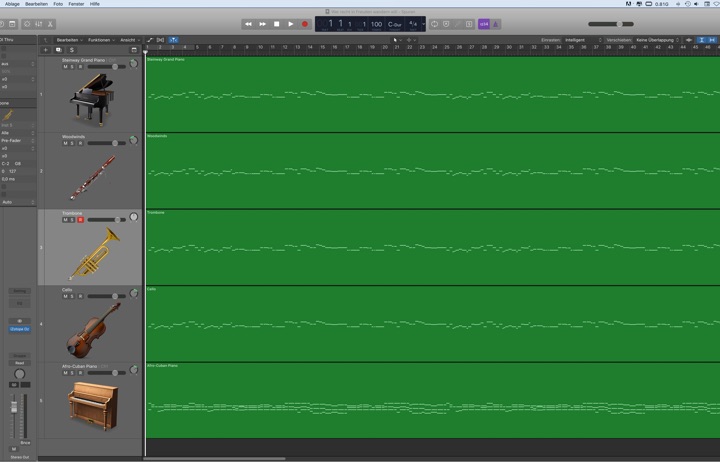Mute the Woodwinds track
The width and height of the screenshot is (720, 462).
point(65,143)
